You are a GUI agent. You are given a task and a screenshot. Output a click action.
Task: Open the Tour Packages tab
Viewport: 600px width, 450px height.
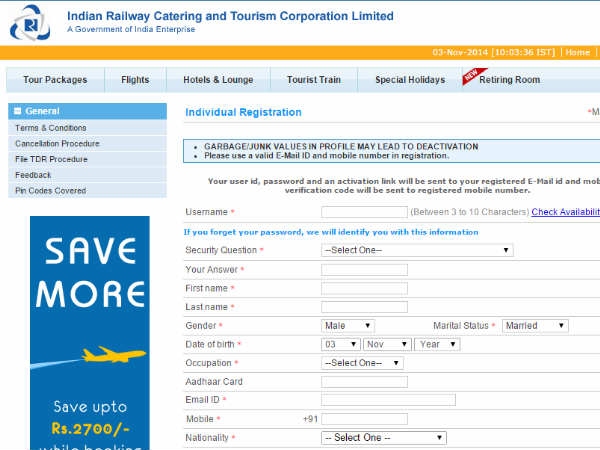pyautogui.click(x=55, y=80)
